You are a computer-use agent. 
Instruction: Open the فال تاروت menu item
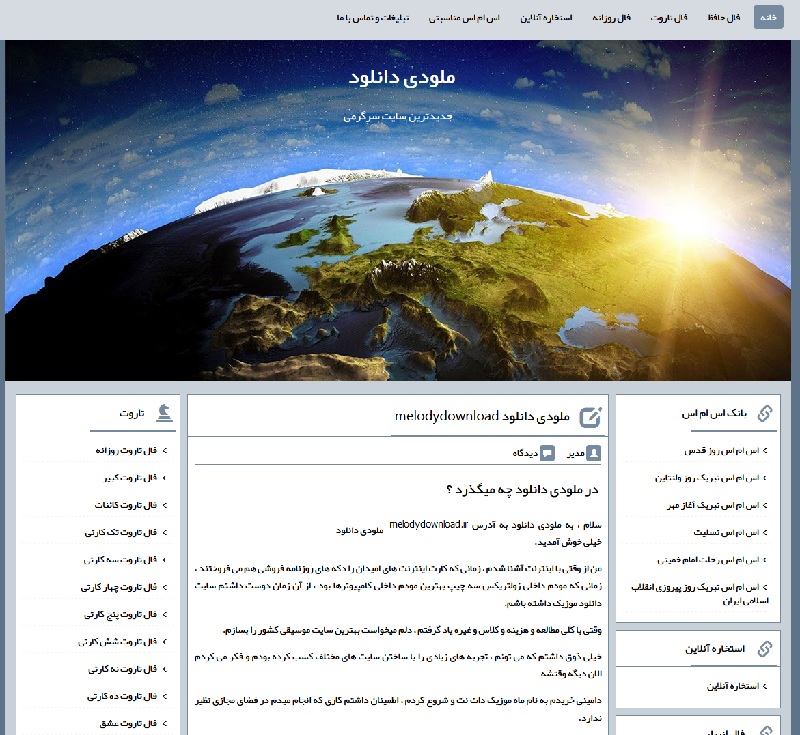669,17
